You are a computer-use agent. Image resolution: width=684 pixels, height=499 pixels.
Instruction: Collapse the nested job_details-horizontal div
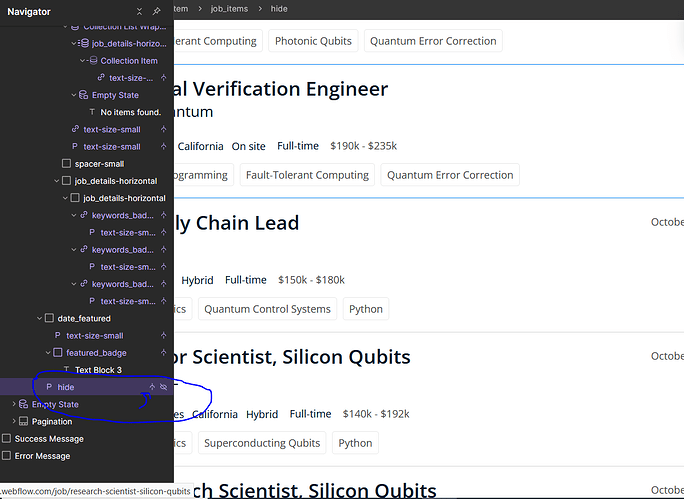click(65, 198)
